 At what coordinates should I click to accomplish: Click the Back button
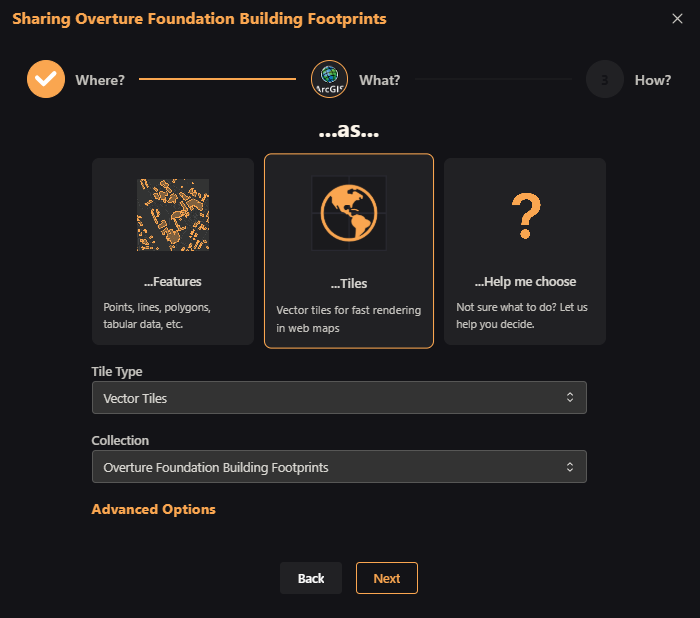coord(311,578)
